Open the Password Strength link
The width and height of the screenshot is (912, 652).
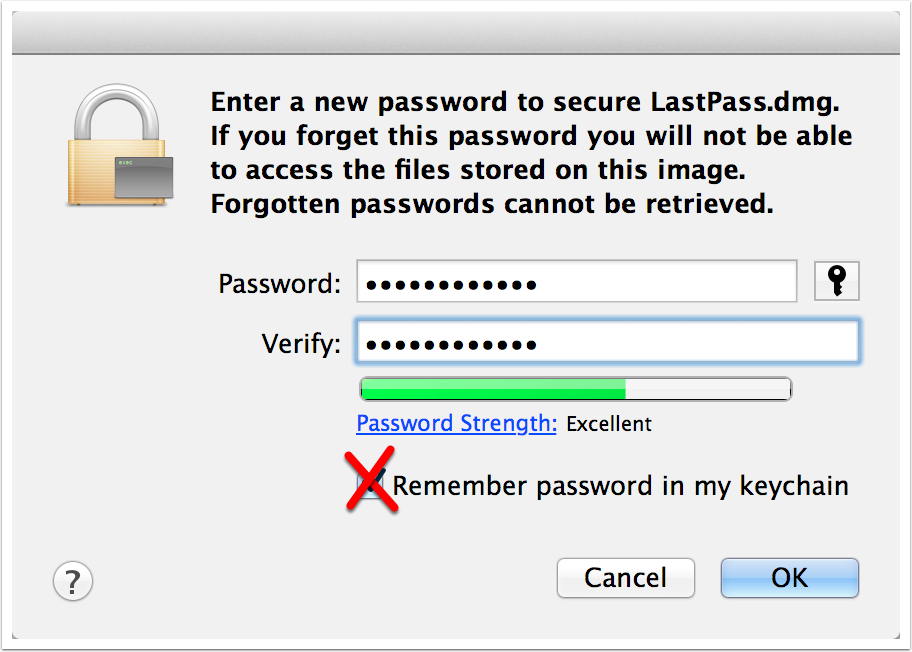click(x=456, y=423)
